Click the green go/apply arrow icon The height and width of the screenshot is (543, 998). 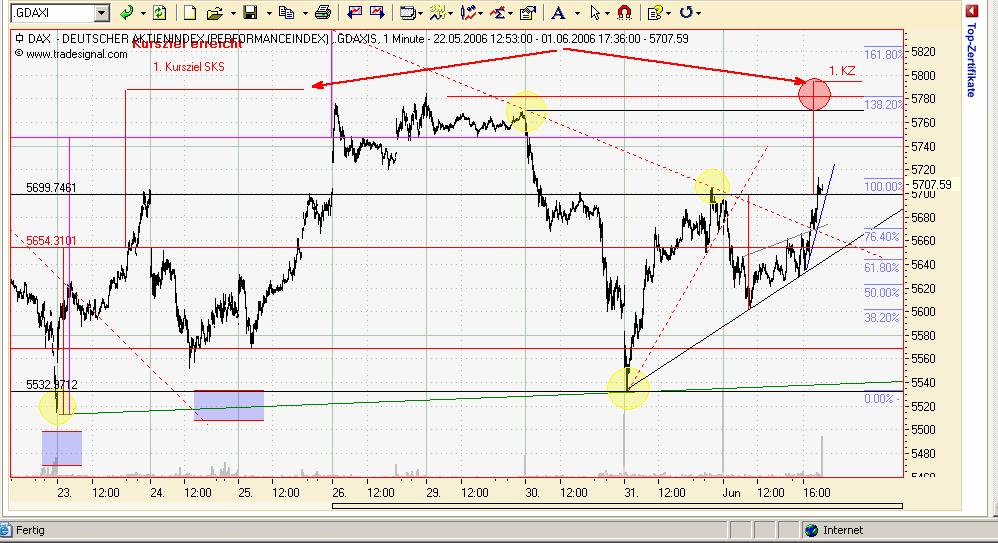click(127, 12)
